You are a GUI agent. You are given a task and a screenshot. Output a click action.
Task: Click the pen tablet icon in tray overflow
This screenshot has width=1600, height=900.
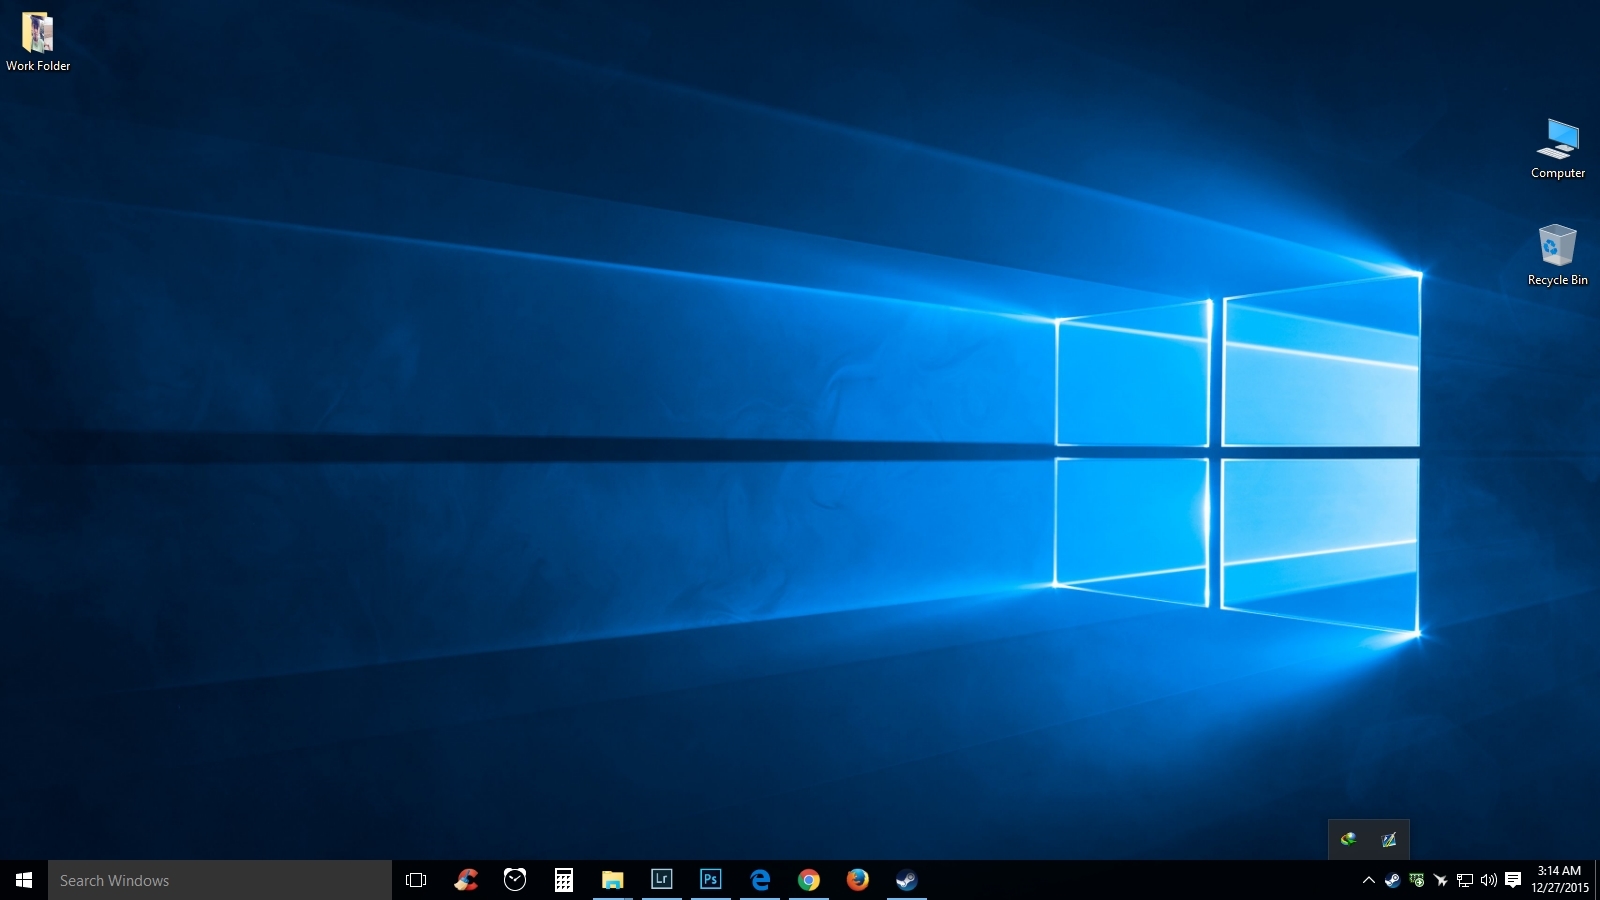click(1389, 840)
